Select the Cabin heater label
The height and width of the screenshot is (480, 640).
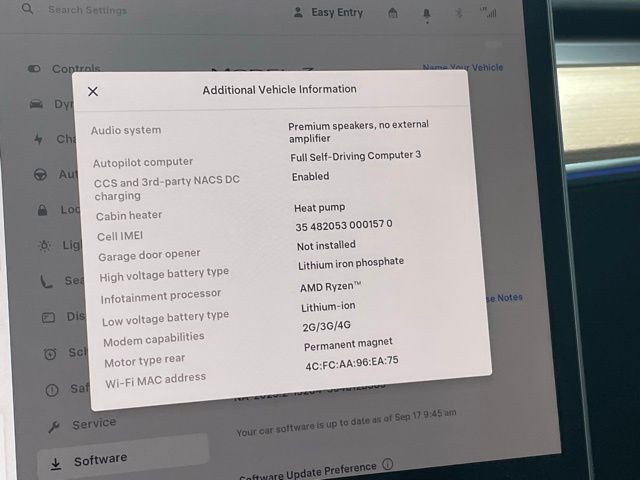pyautogui.click(x=129, y=216)
